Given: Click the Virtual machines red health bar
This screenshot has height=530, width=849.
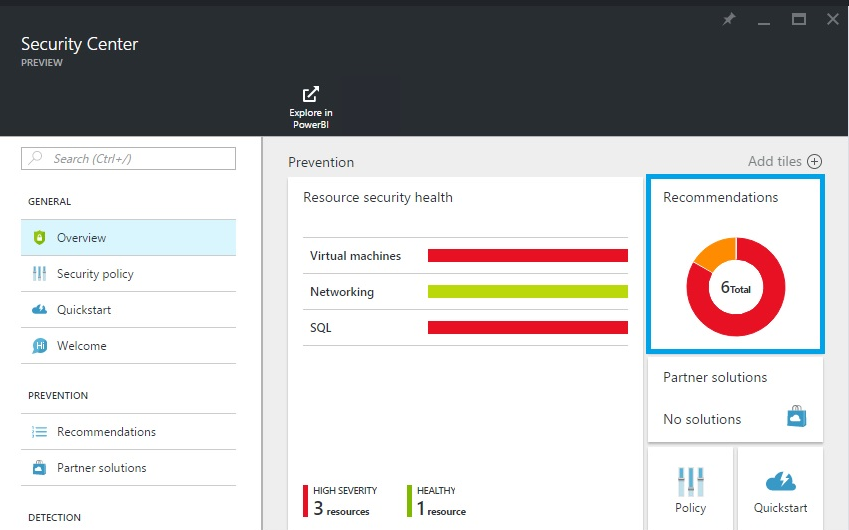Looking at the screenshot, I should point(527,256).
